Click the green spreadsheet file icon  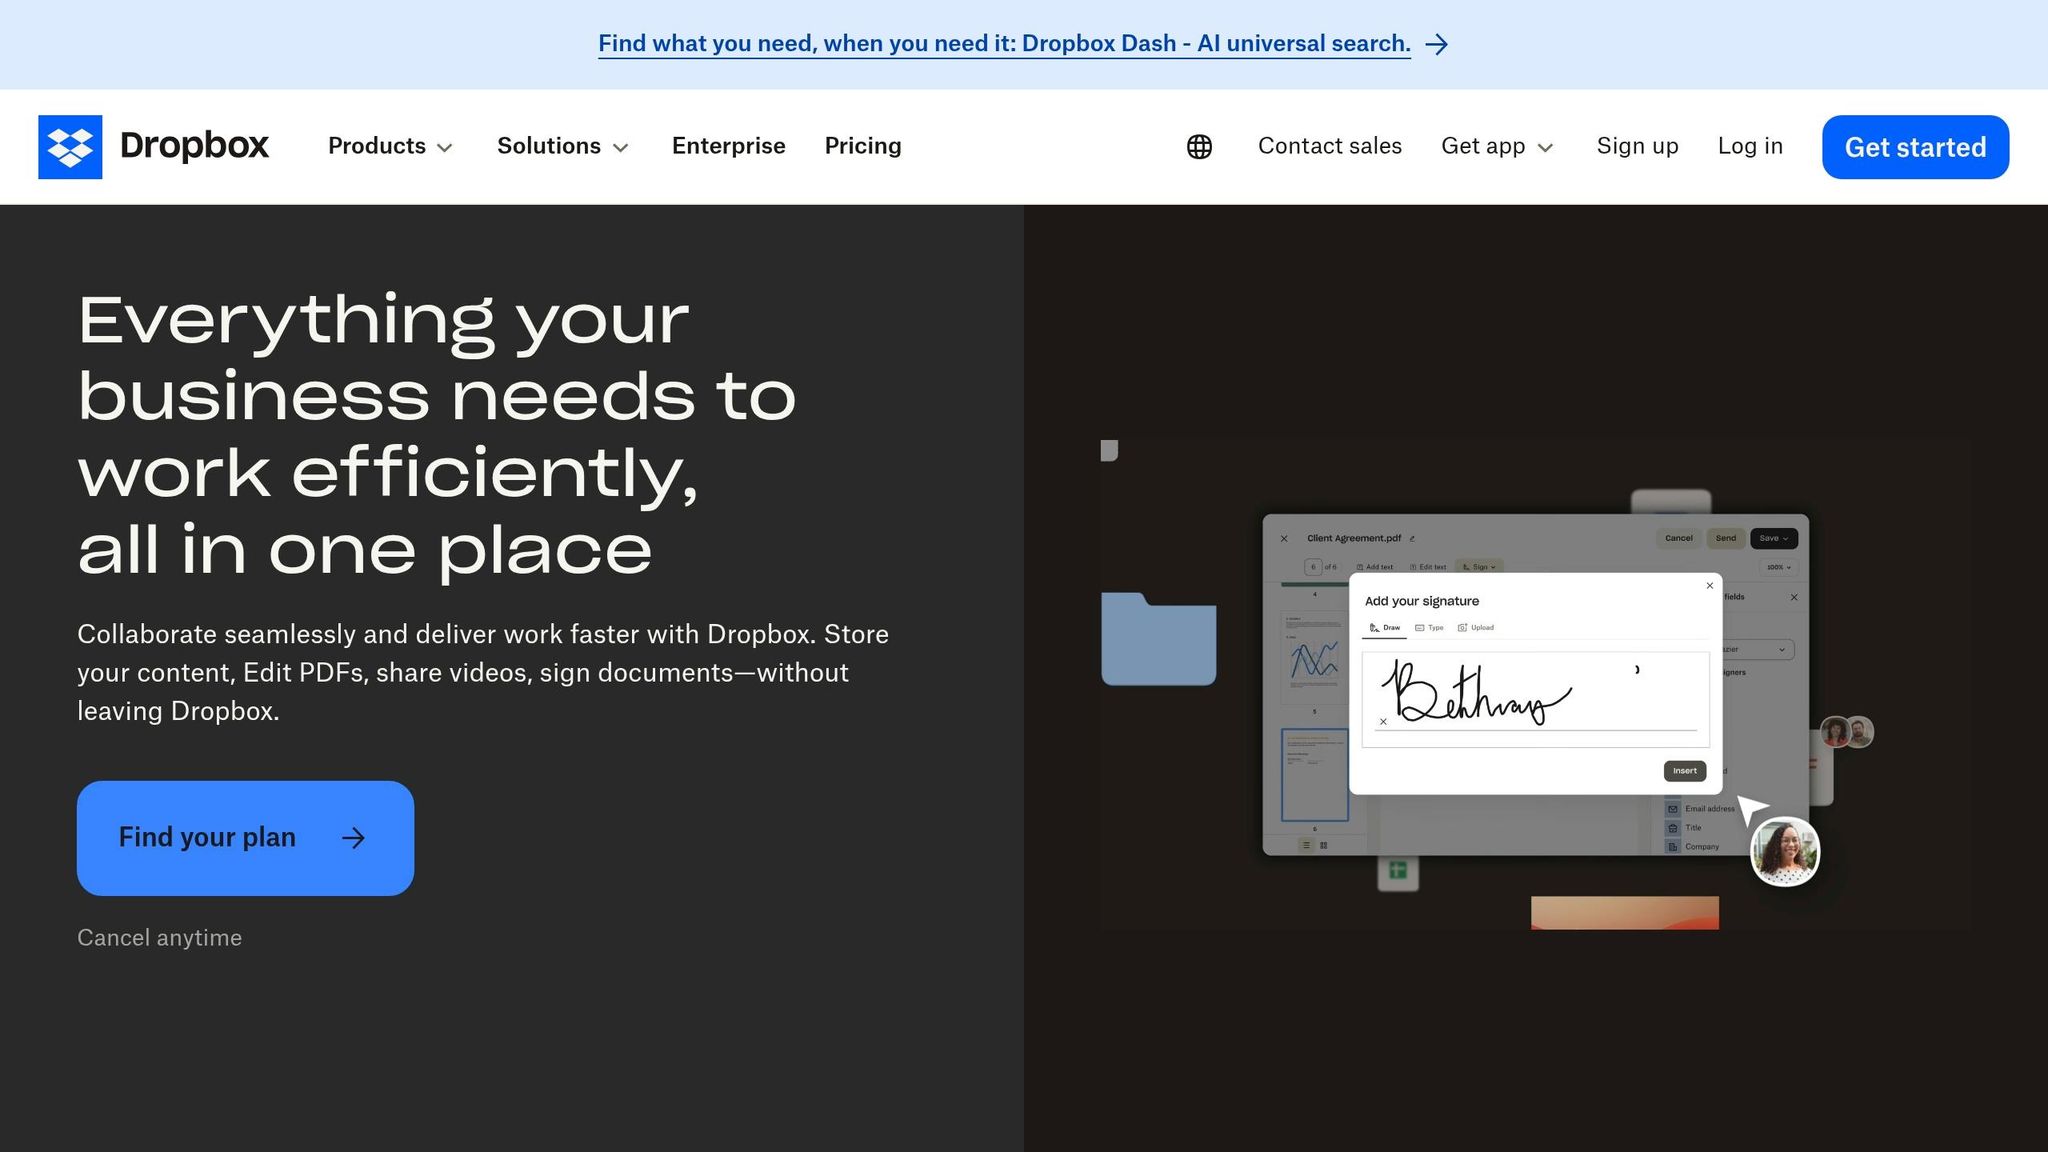pos(1398,871)
